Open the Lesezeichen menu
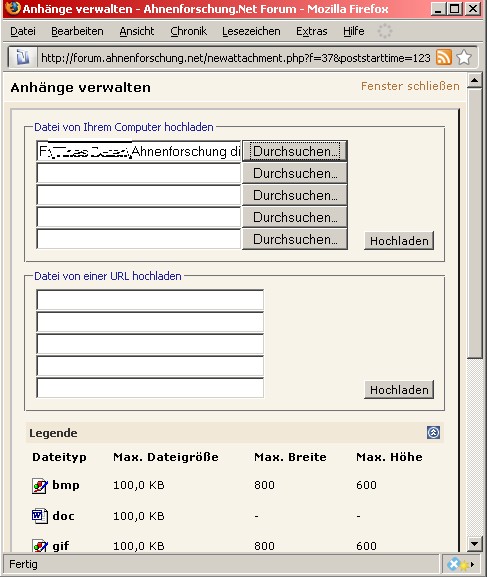The height and width of the screenshot is (577, 487). pyautogui.click(x=251, y=31)
